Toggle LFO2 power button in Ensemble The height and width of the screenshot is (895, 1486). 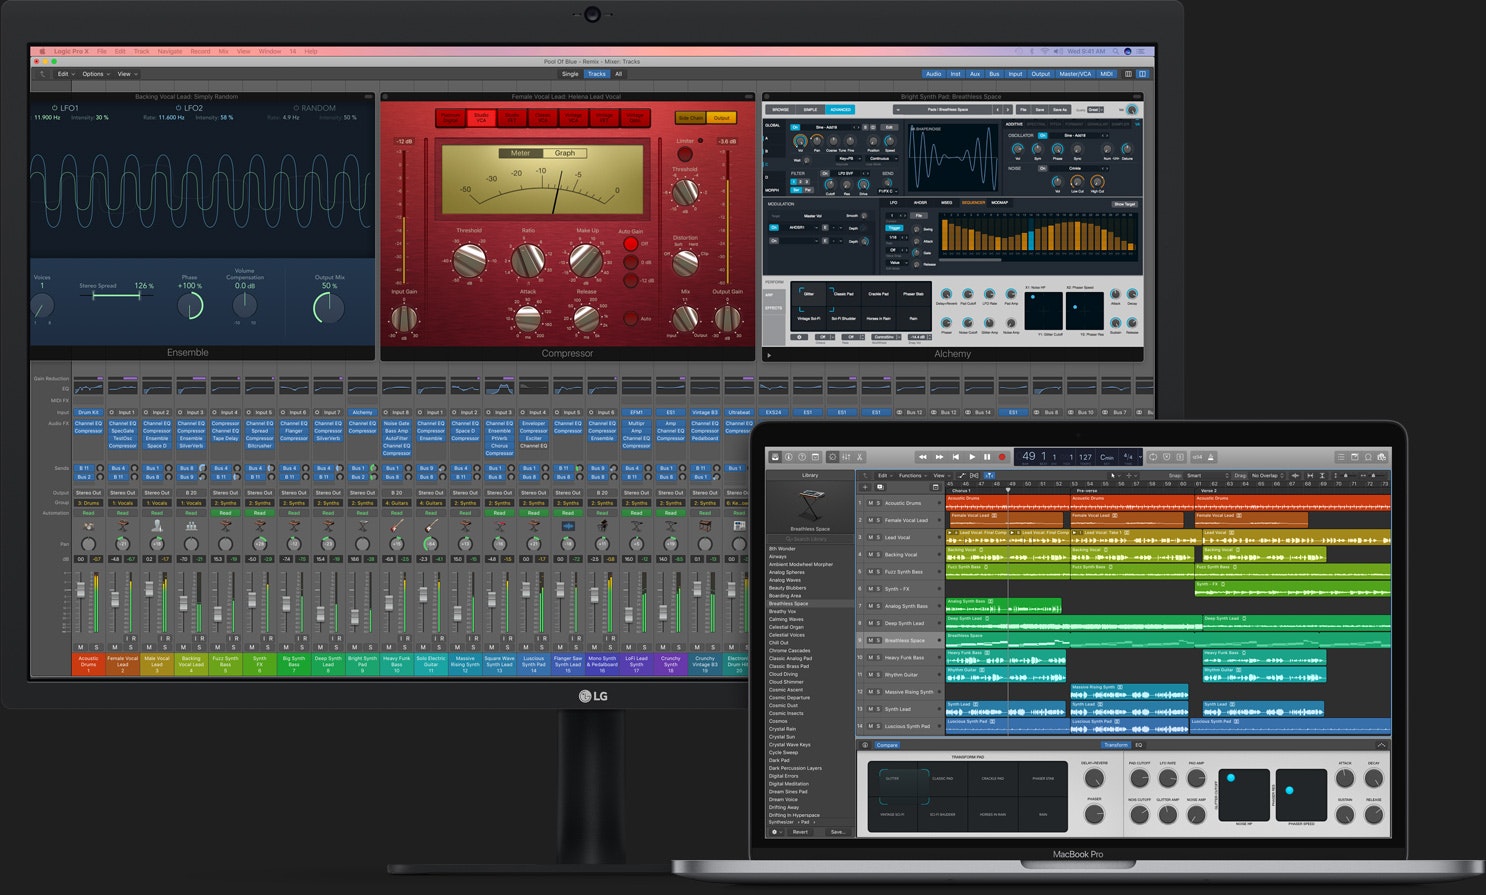(179, 108)
